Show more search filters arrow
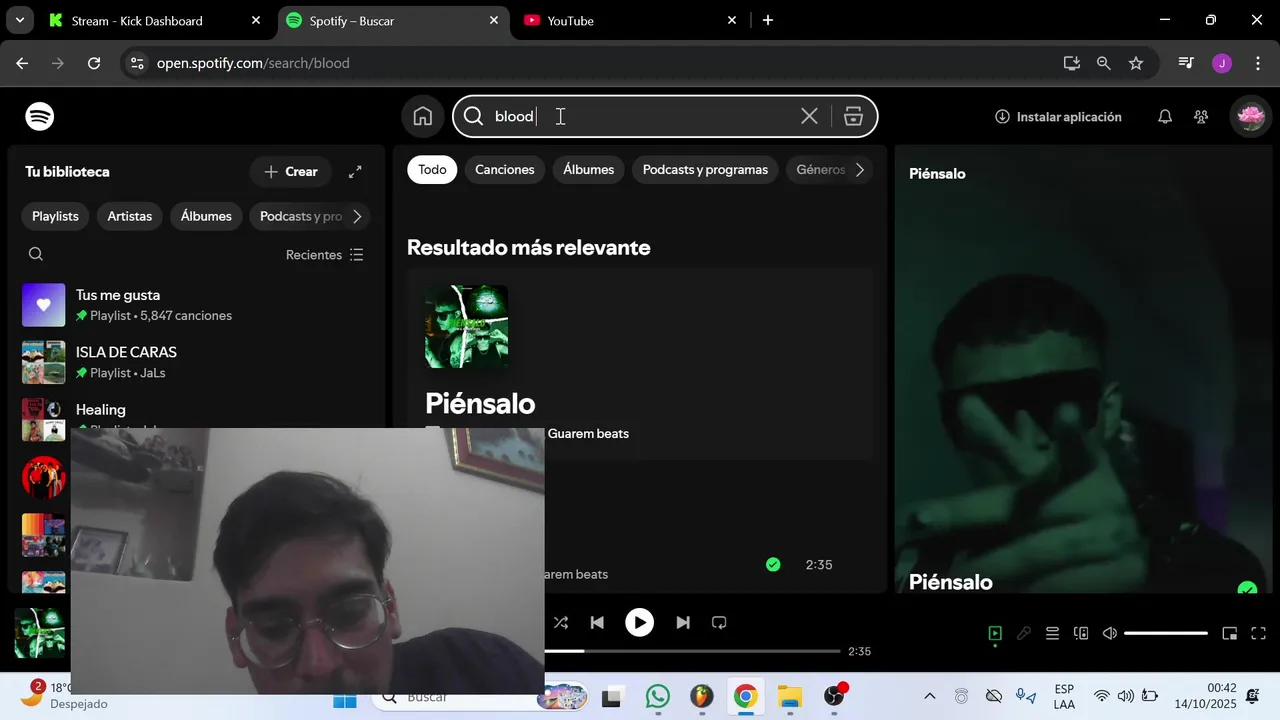This screenshot has width=1280, height=720. [860, 170]
